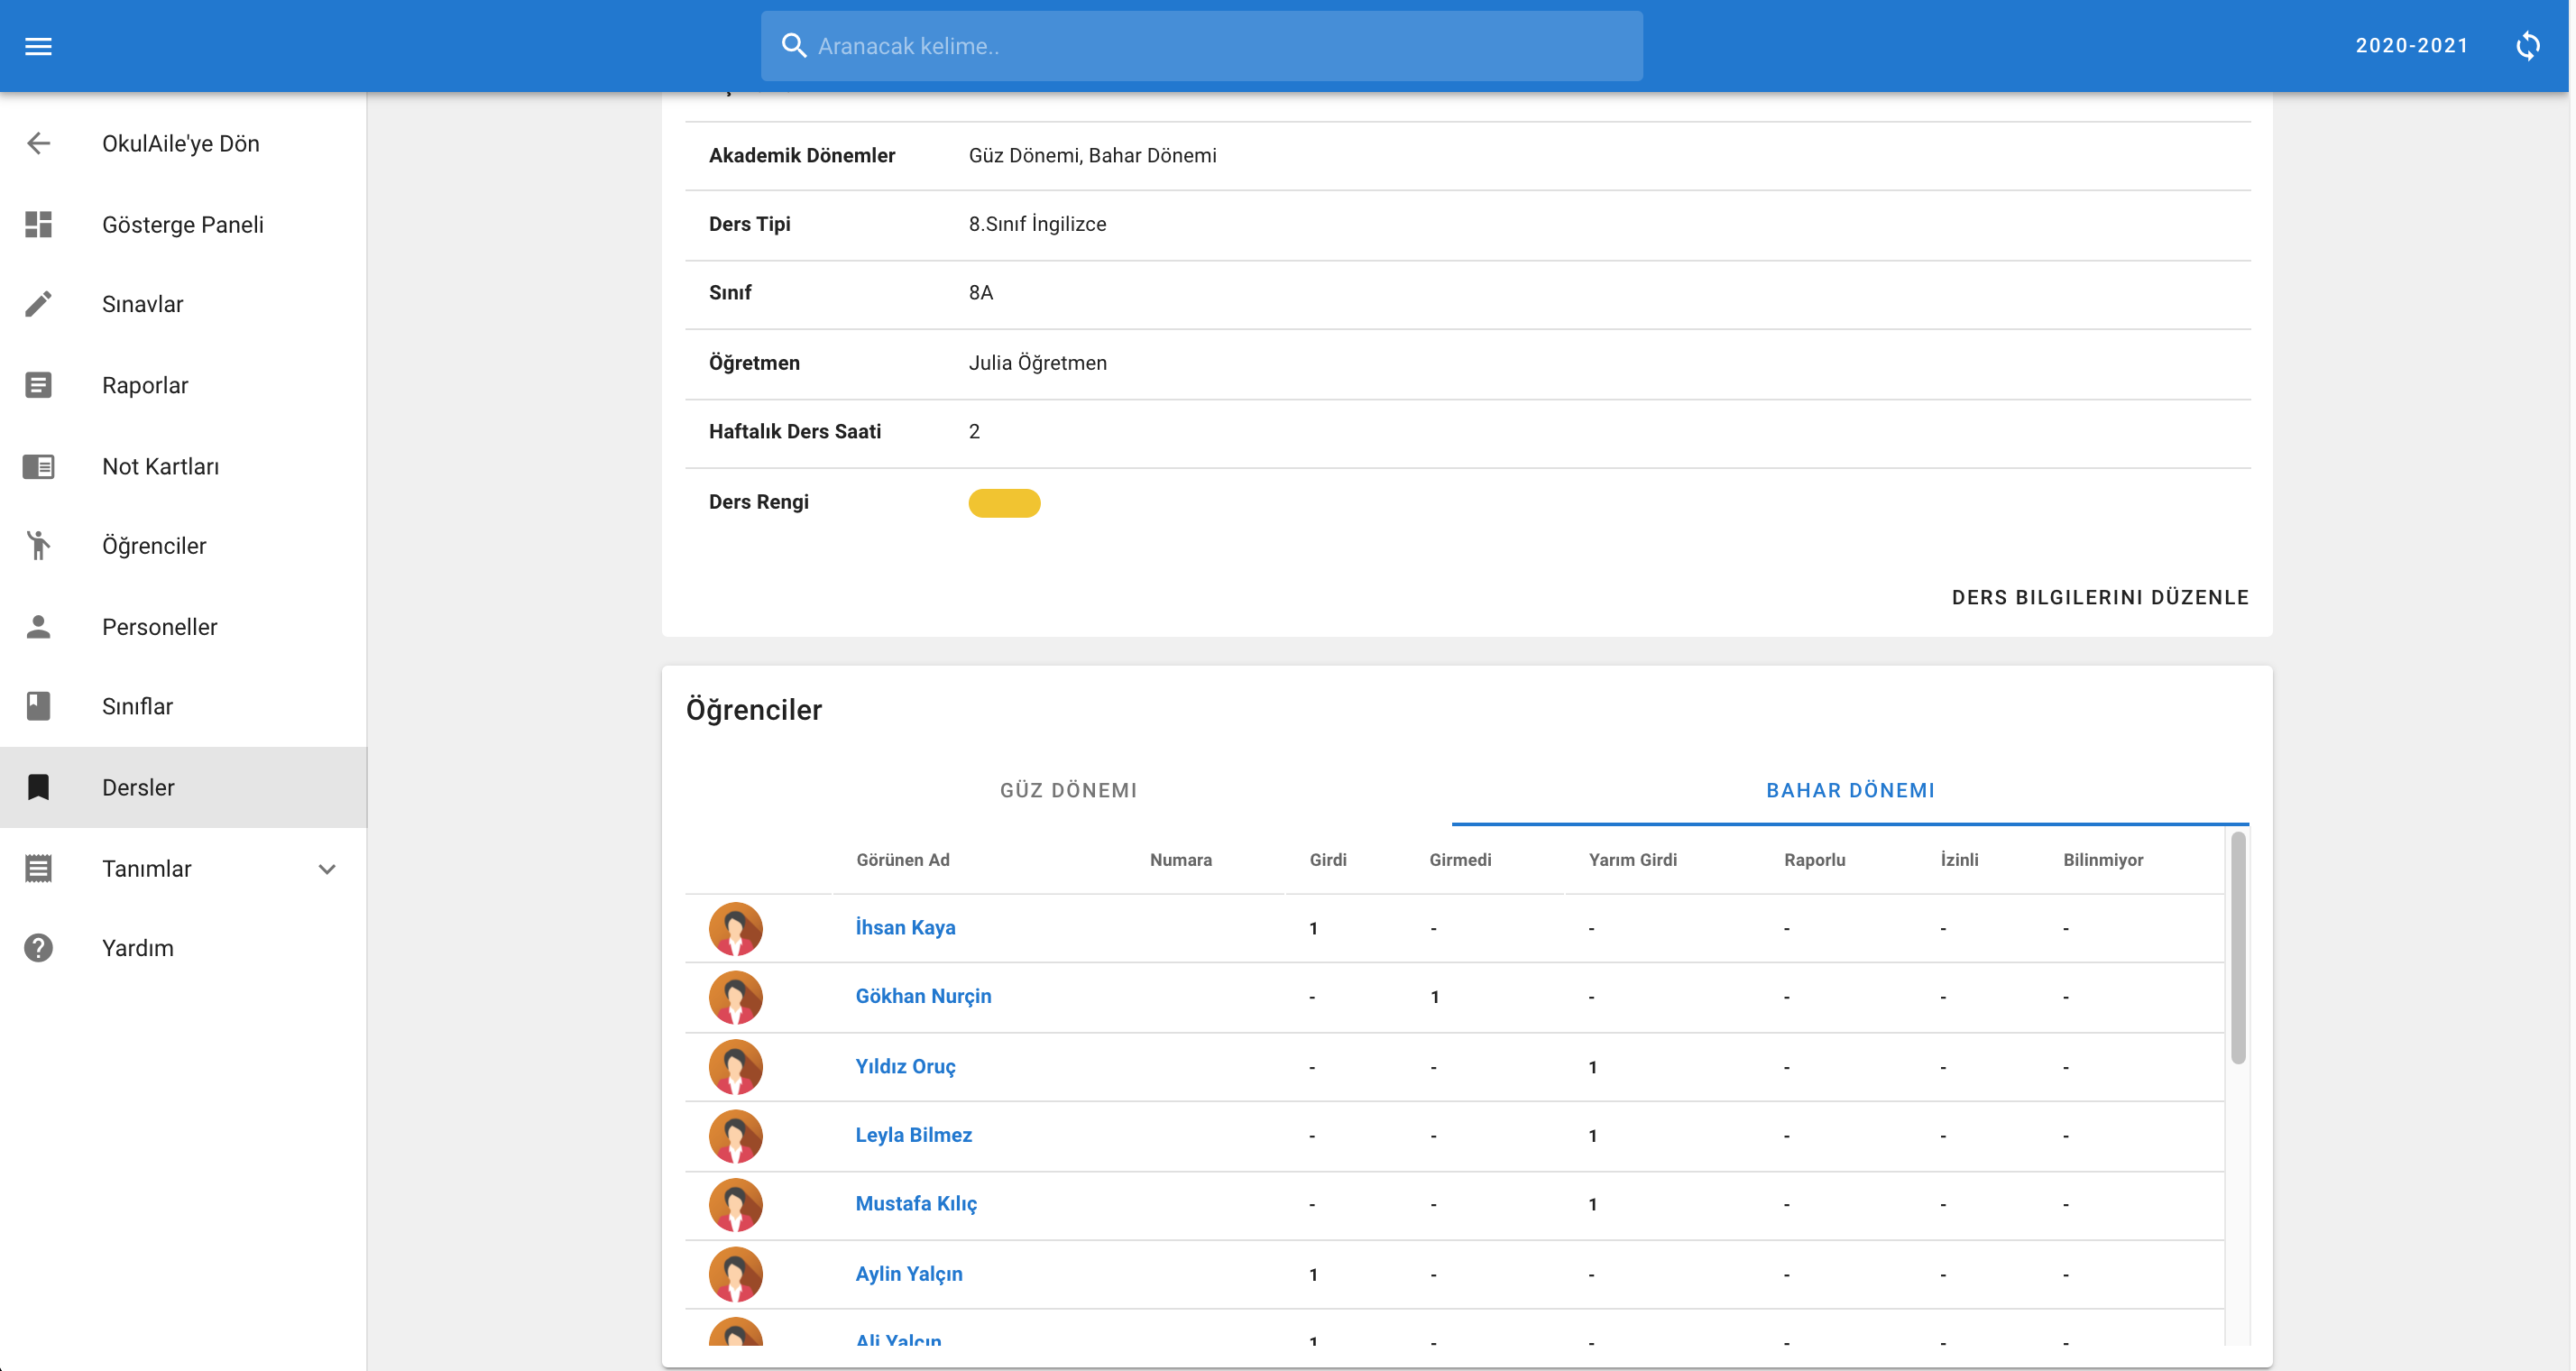Click the yellow Ders Rengi swatch
2576x1371 pixels.
click(1004, 503)
